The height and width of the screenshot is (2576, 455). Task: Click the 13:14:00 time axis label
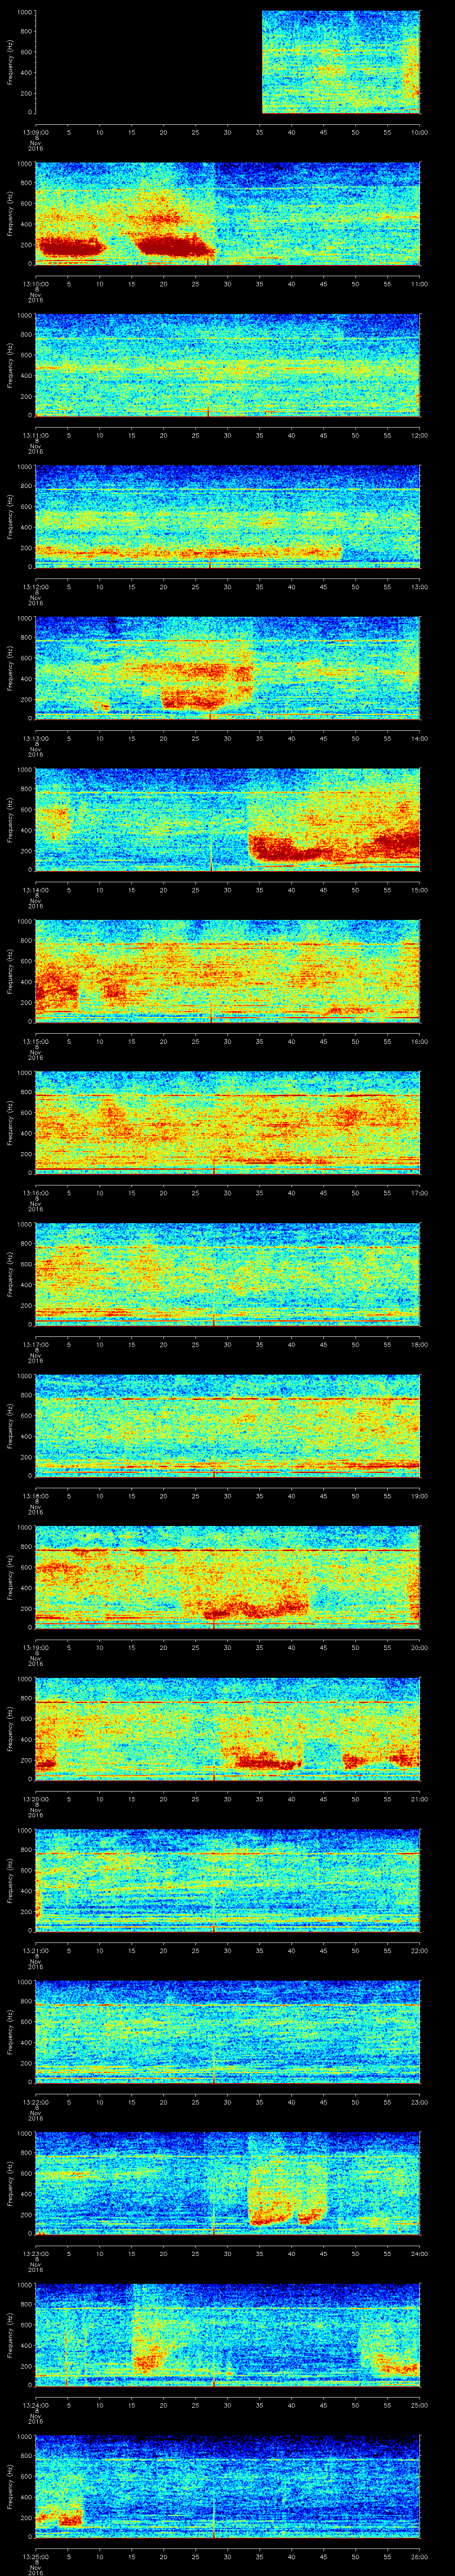point(35,890)
